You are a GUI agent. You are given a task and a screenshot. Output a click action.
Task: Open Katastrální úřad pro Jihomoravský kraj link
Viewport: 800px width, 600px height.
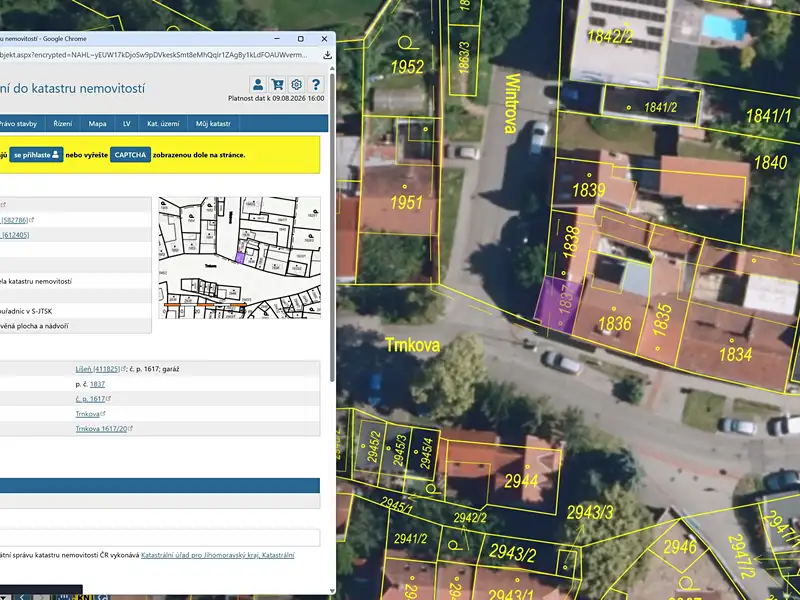(218, 555)
